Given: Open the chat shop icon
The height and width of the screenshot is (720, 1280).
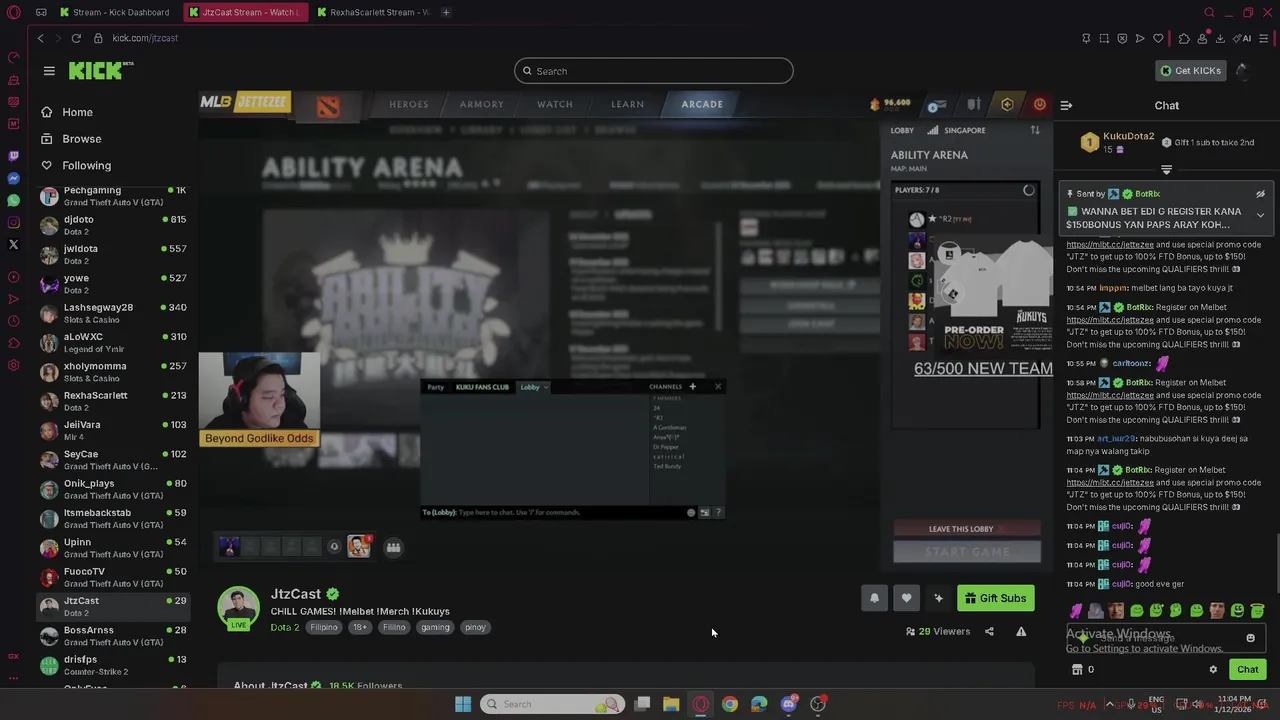Looking at the screenshot, I should pyautogui.click(x=1077, y=670).
